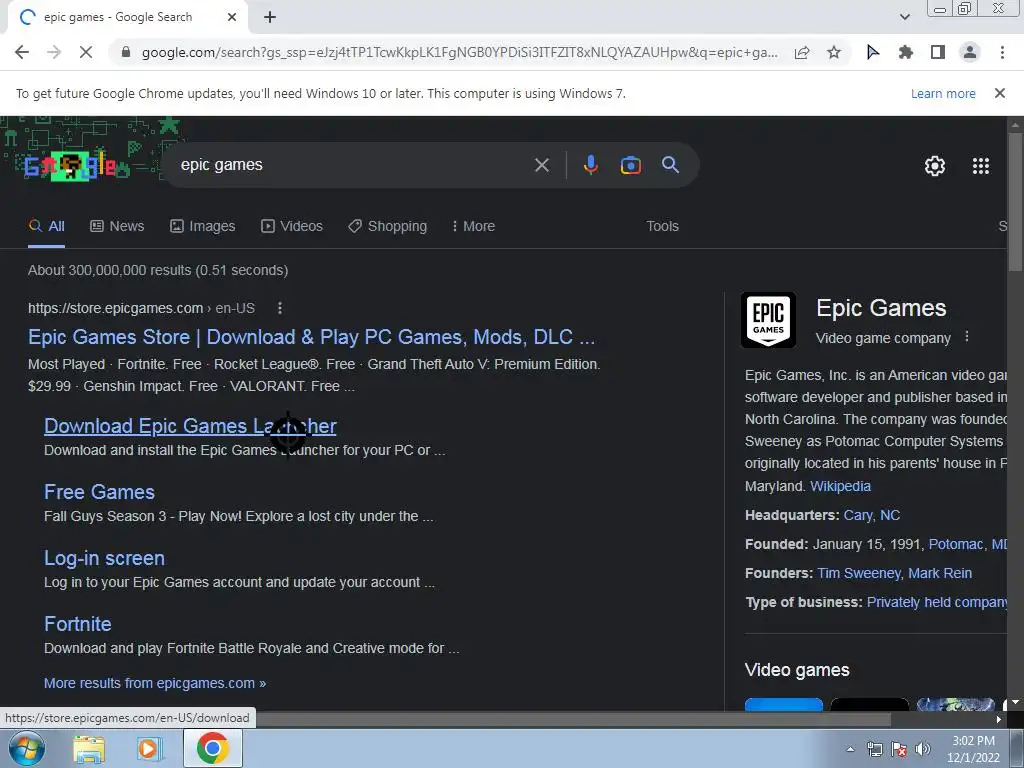Image resolution: width=1024 pixels, height=768 pixels.
Task: Stop loading the page
Action: 86,52
